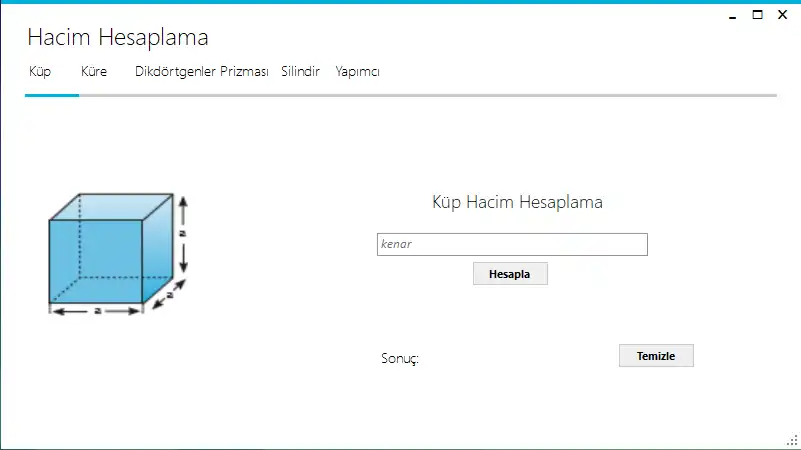Click the Hacim Hesaplama window title

pyautogui.click(x=118, y=38)
